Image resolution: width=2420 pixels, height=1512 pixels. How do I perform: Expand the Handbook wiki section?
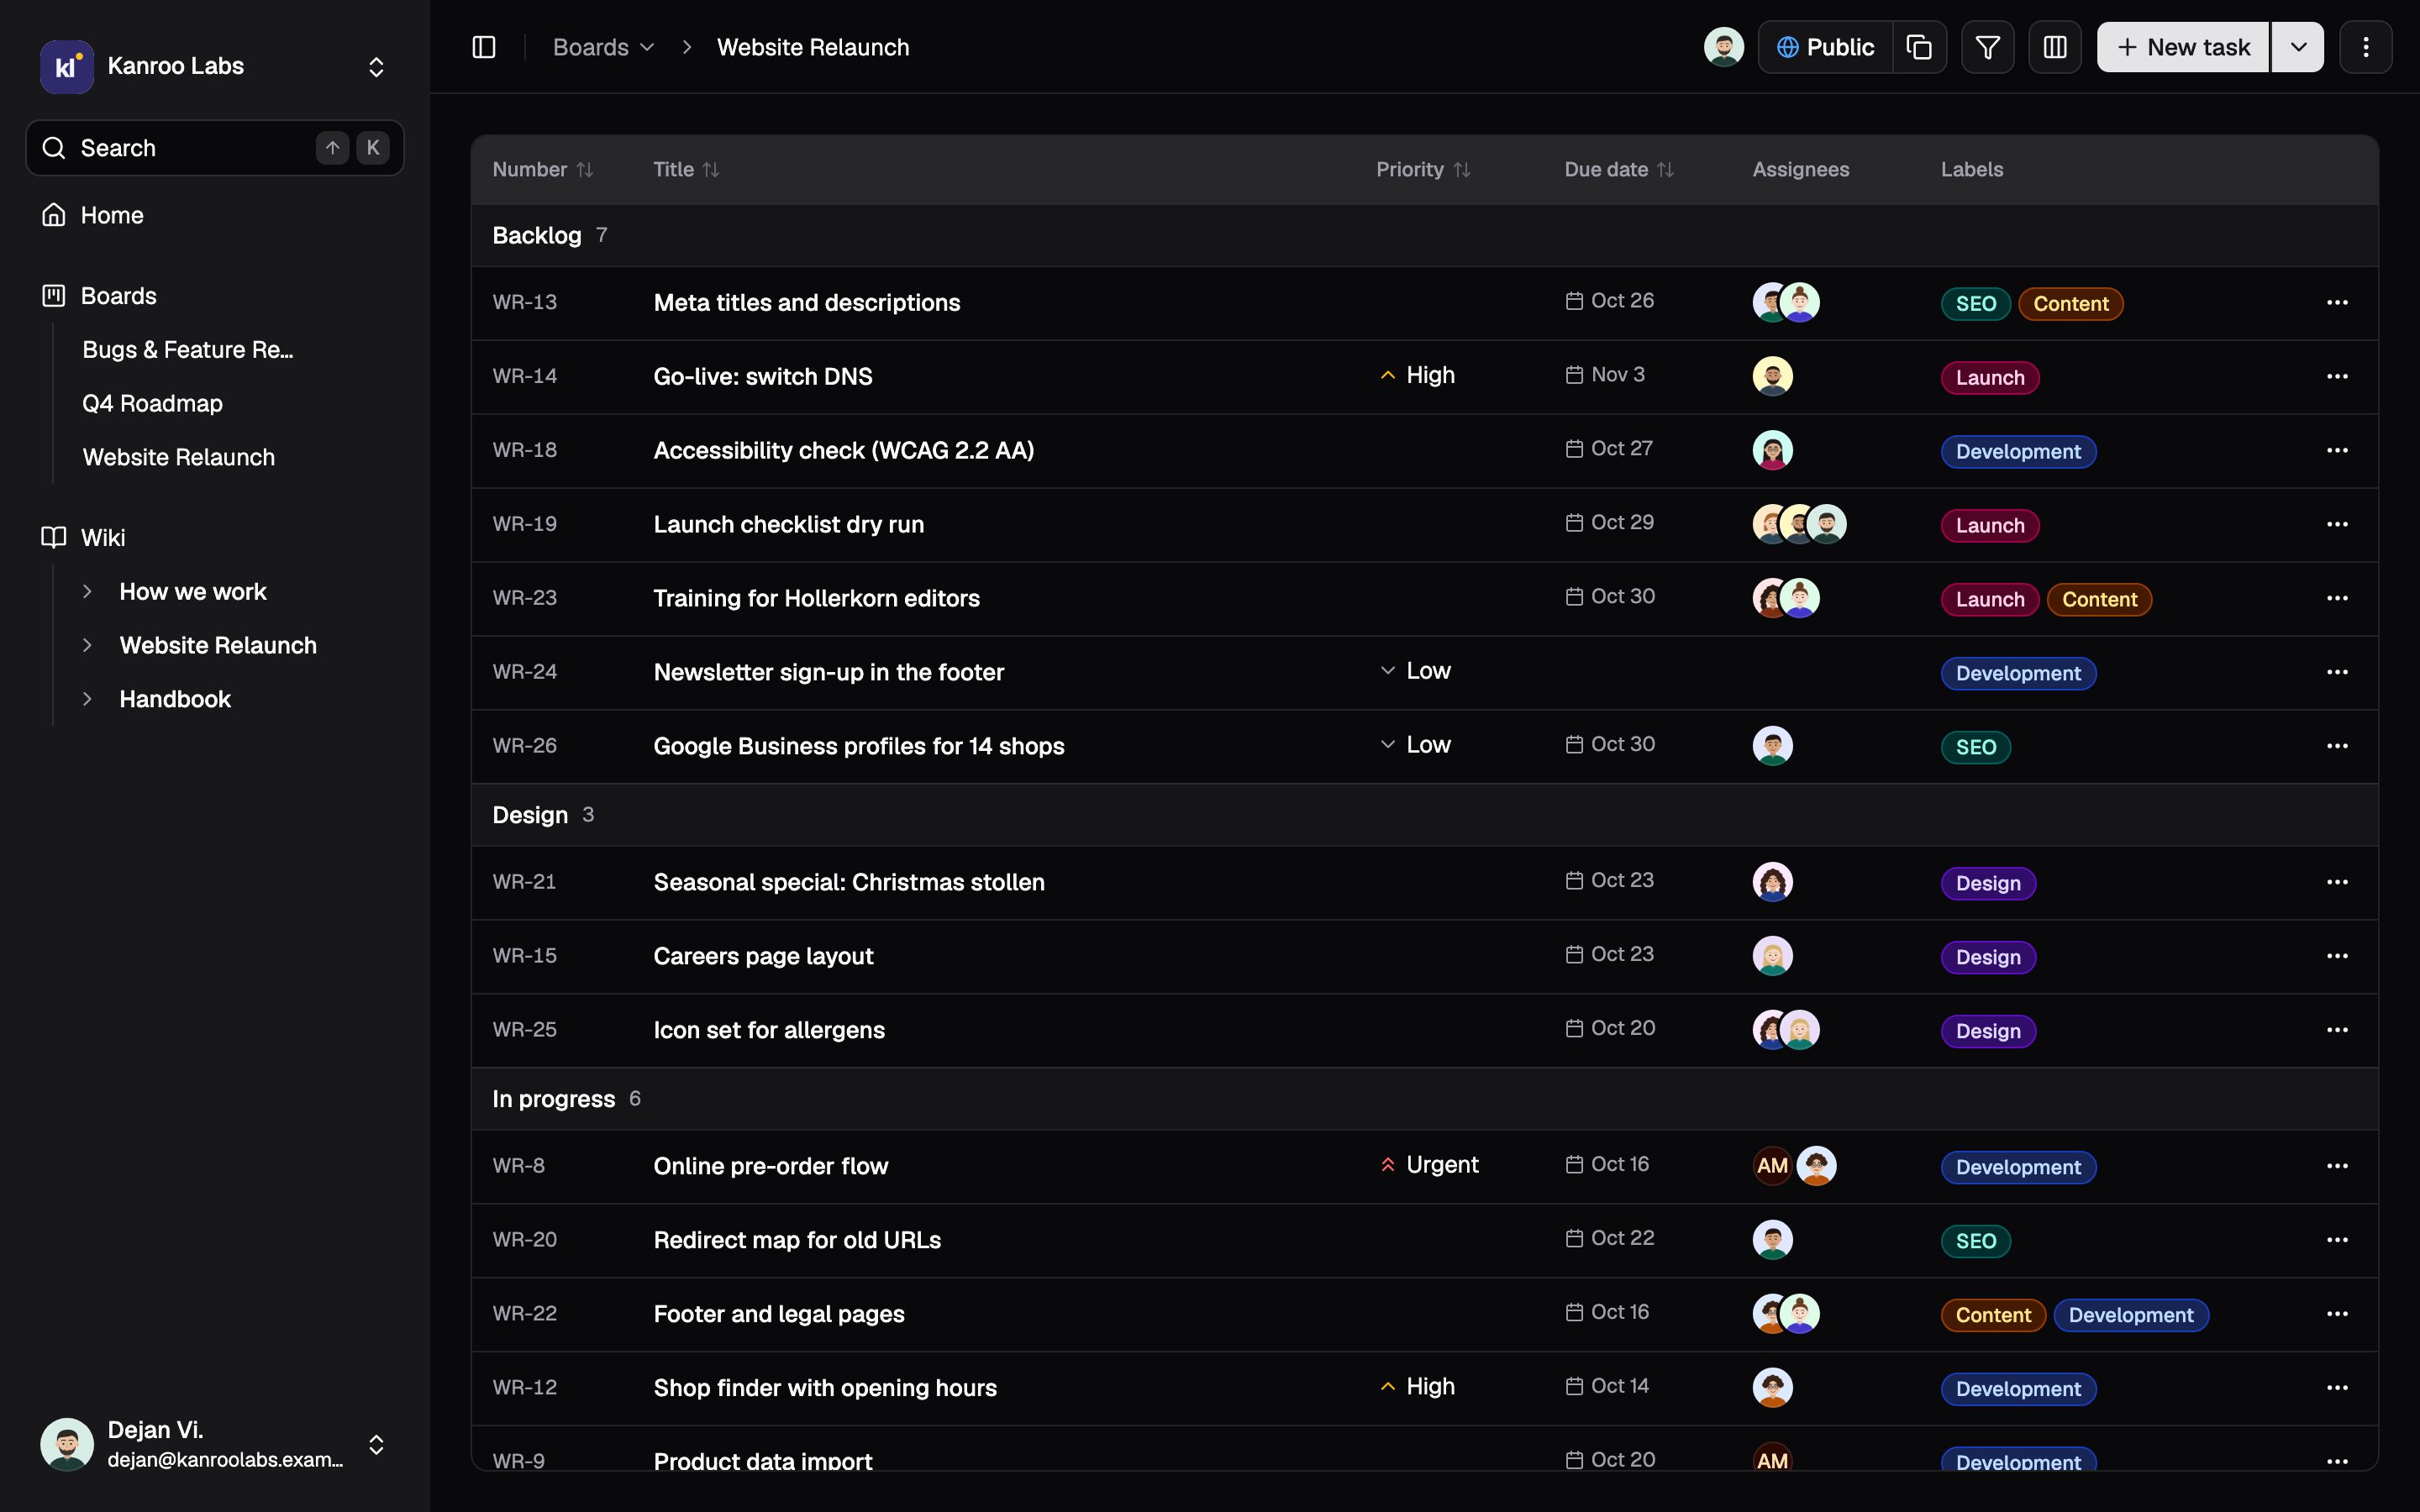pyautogui.click(x=87, y=699)
